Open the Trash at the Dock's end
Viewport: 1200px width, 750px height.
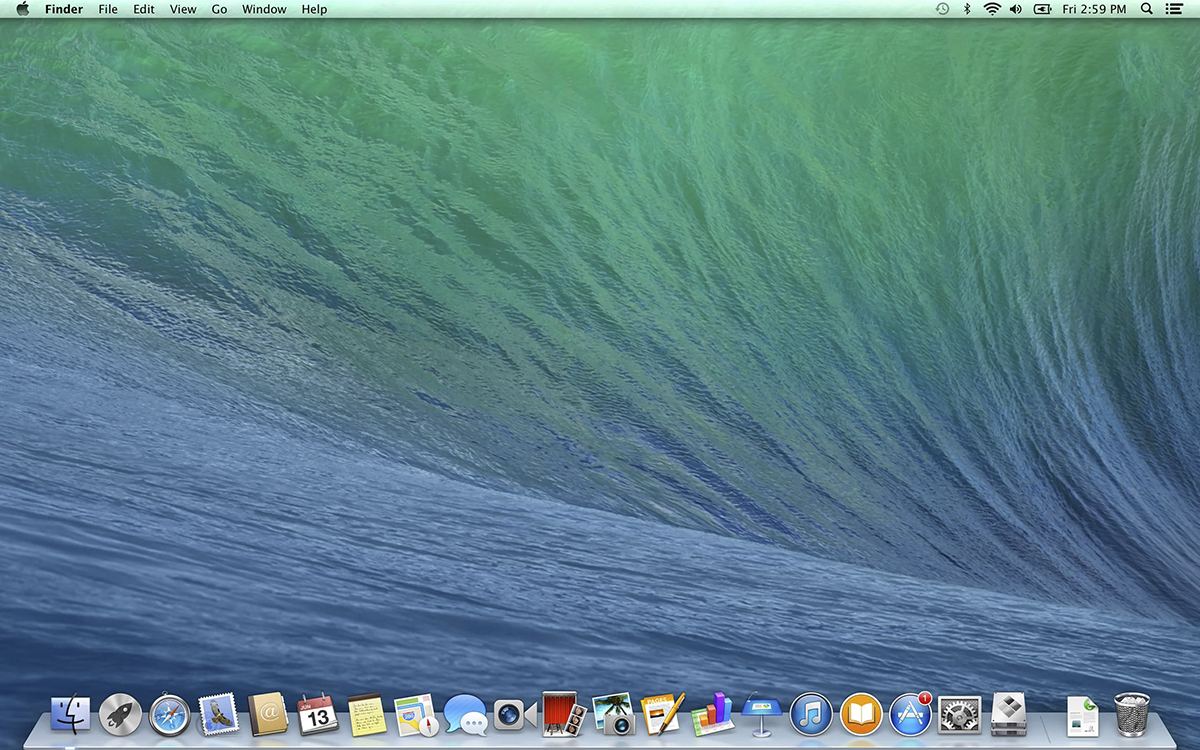click(x=1131, y=713)
